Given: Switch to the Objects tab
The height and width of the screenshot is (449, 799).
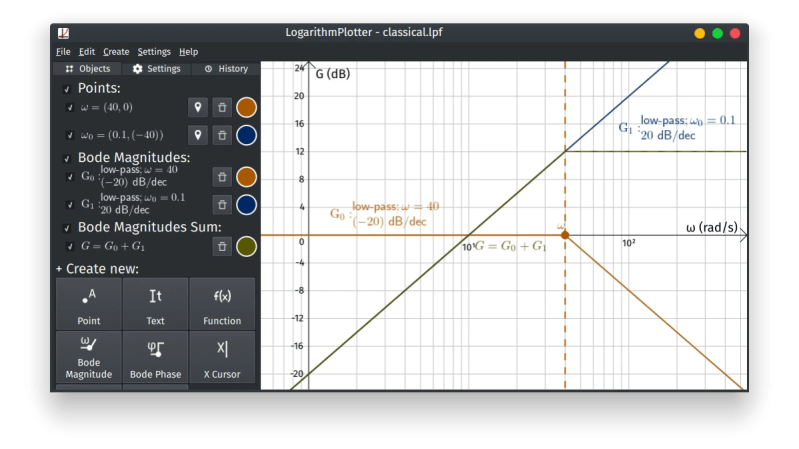Looking at the screenshot, I should [88, 69].
